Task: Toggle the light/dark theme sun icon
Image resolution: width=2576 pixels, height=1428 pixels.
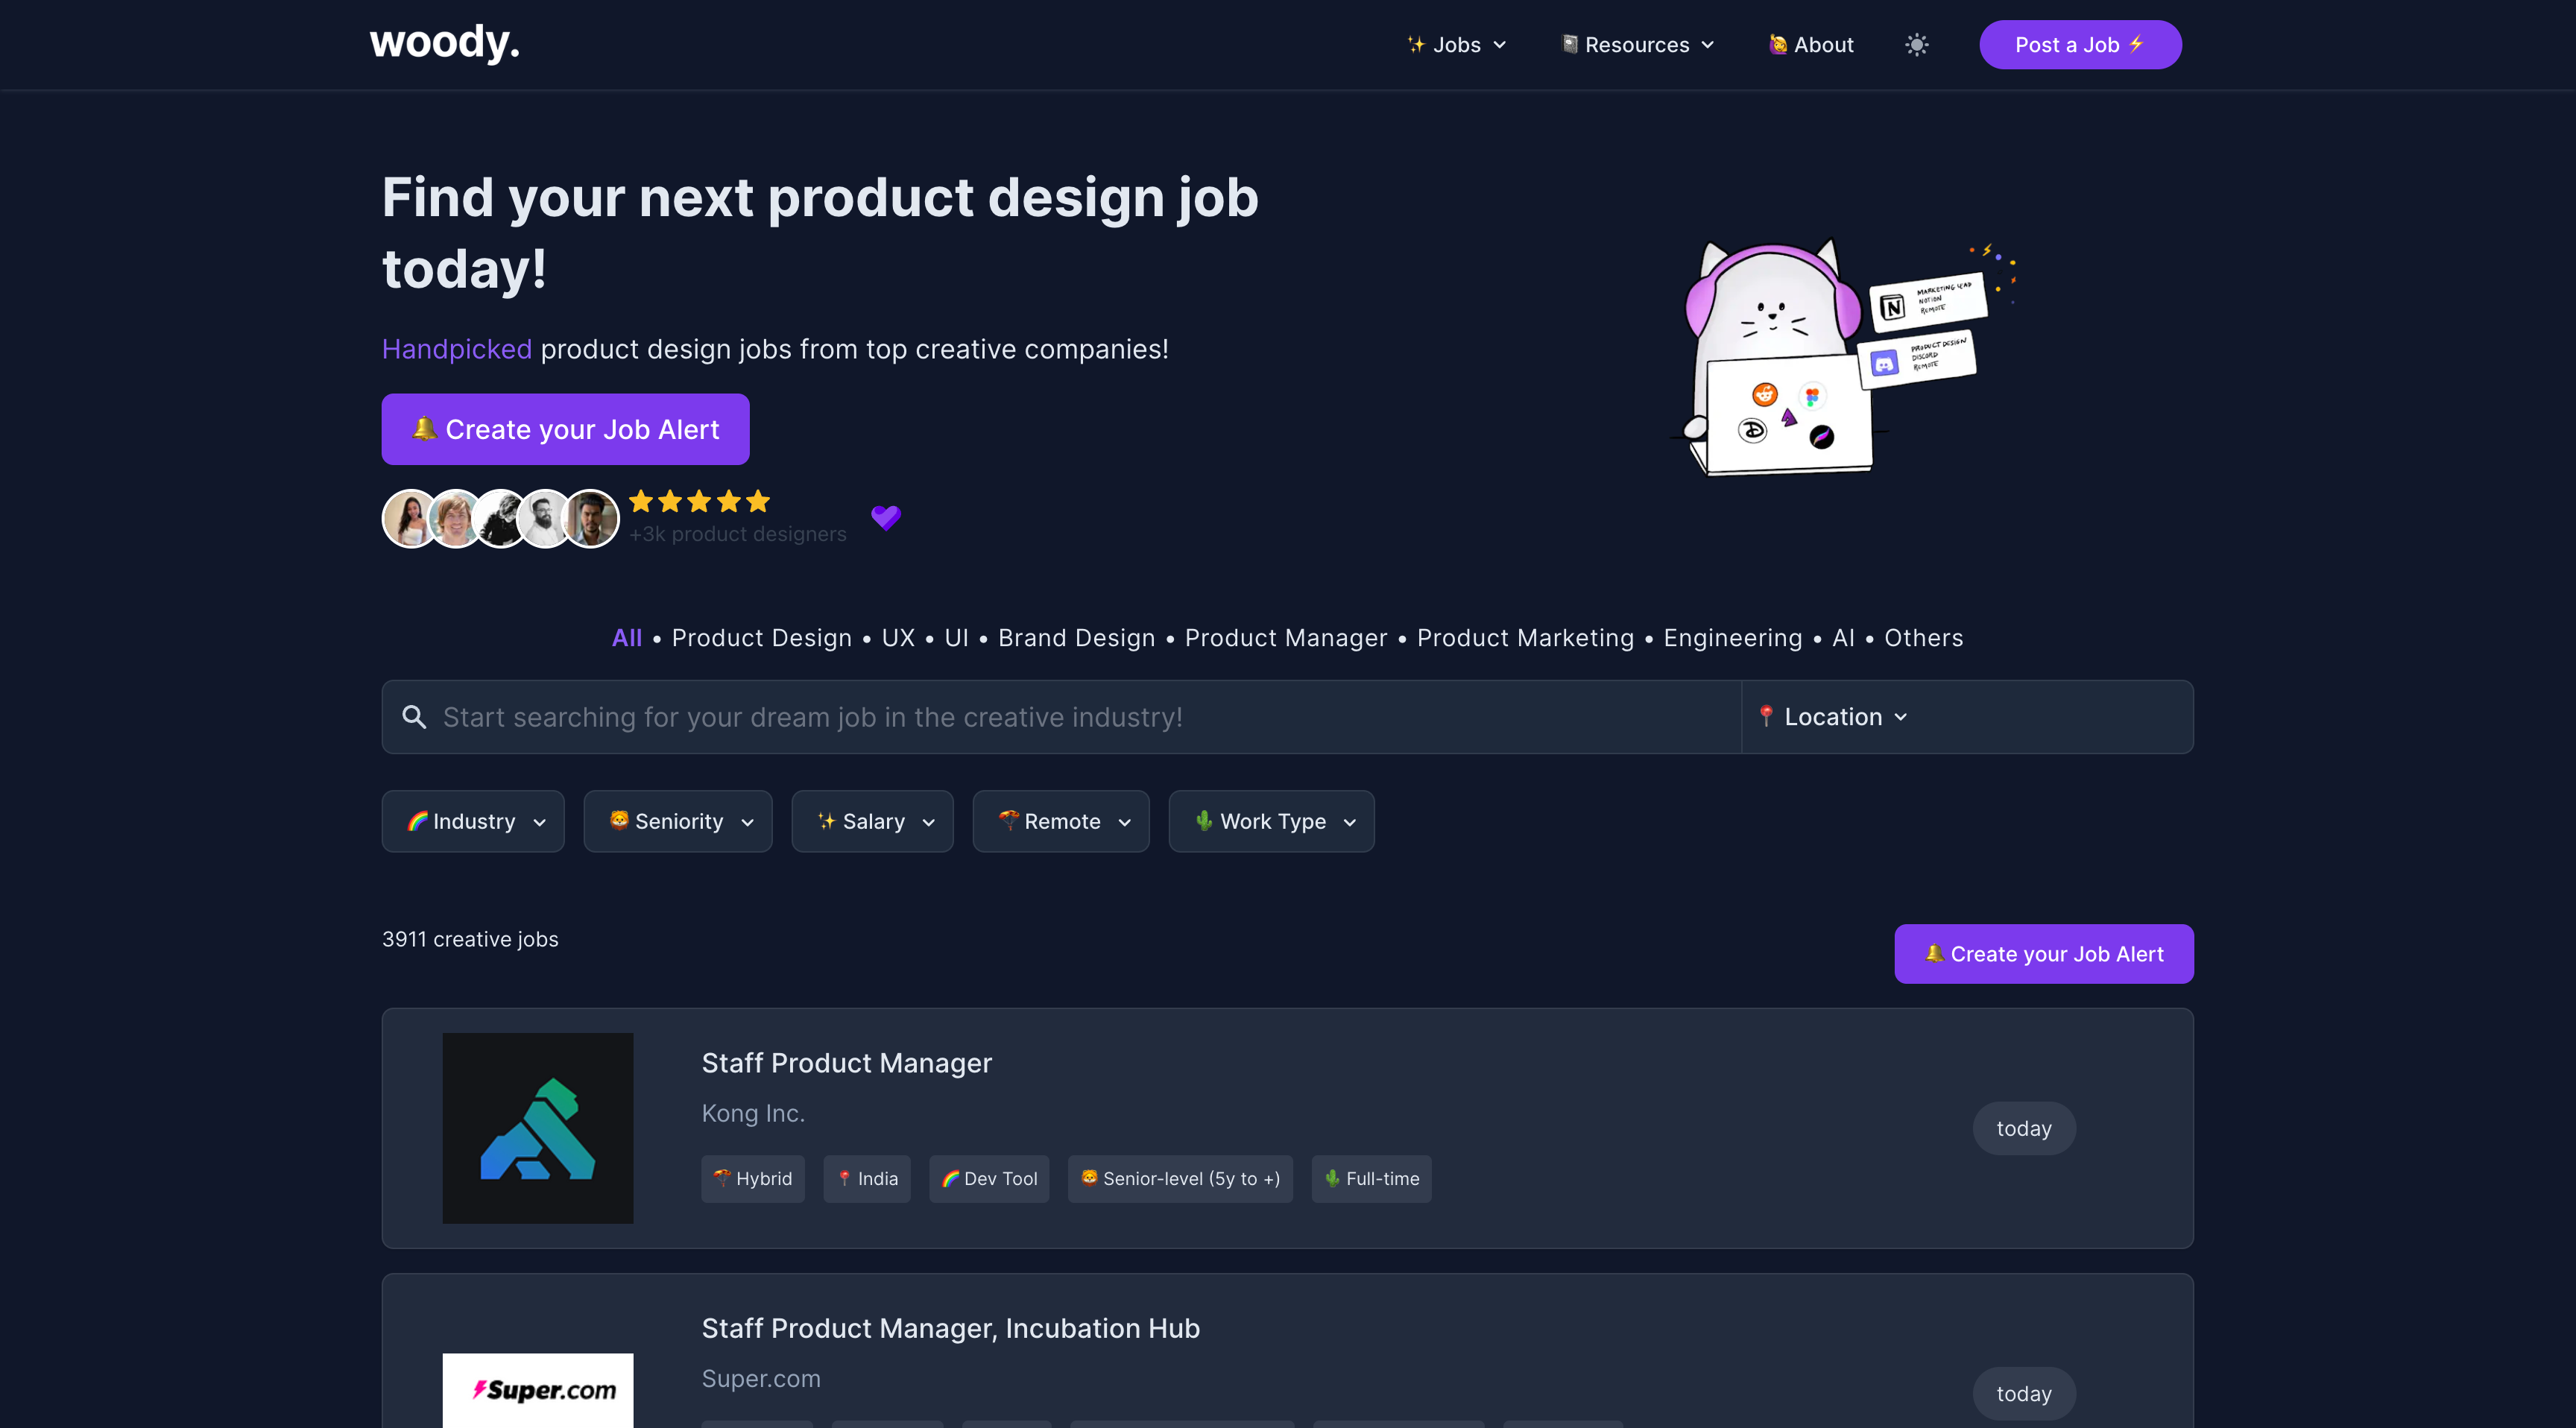Action: (1916, 45)
